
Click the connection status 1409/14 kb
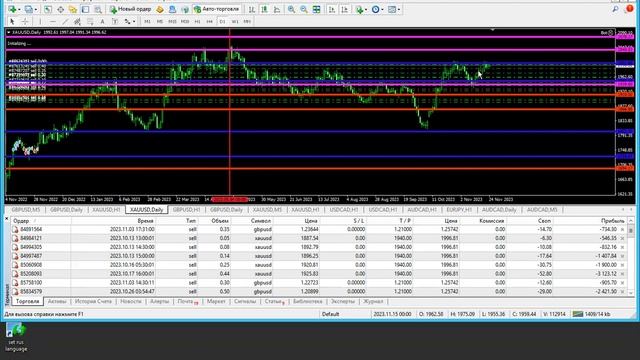[592, 314]
